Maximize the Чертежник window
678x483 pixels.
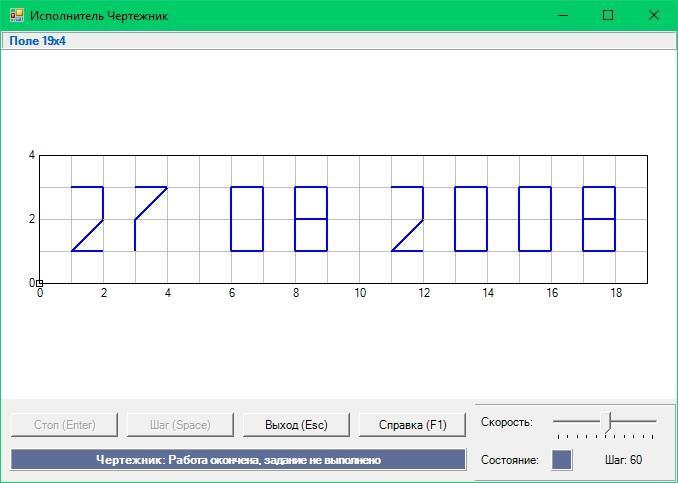click(608, 16)
